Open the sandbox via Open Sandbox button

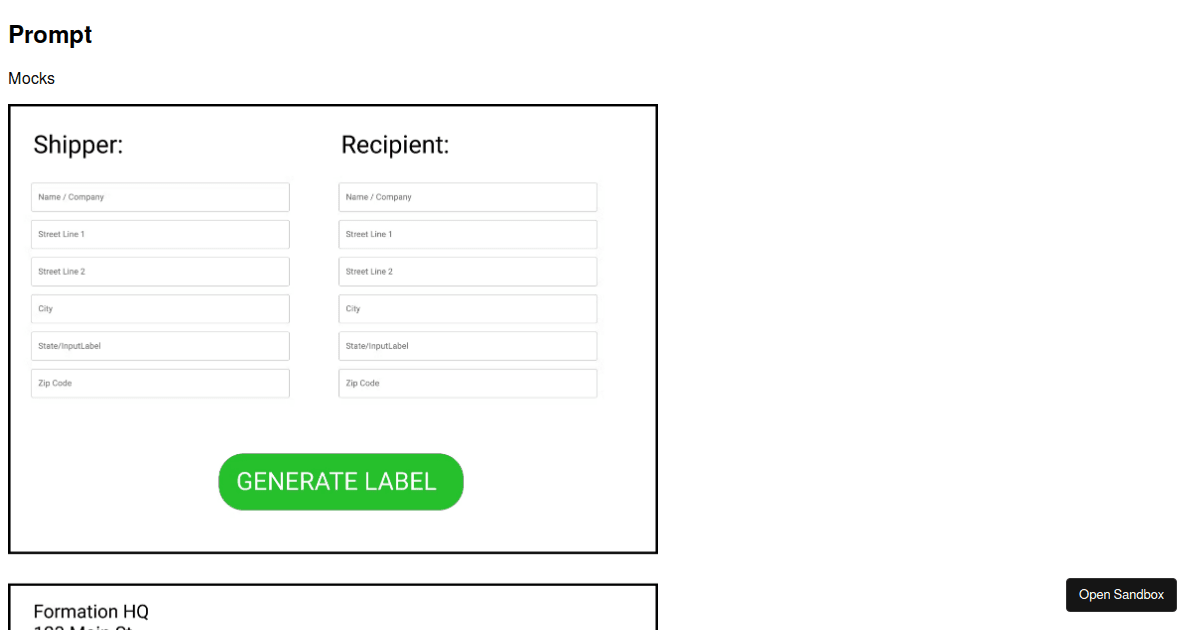pos(1121,594)
